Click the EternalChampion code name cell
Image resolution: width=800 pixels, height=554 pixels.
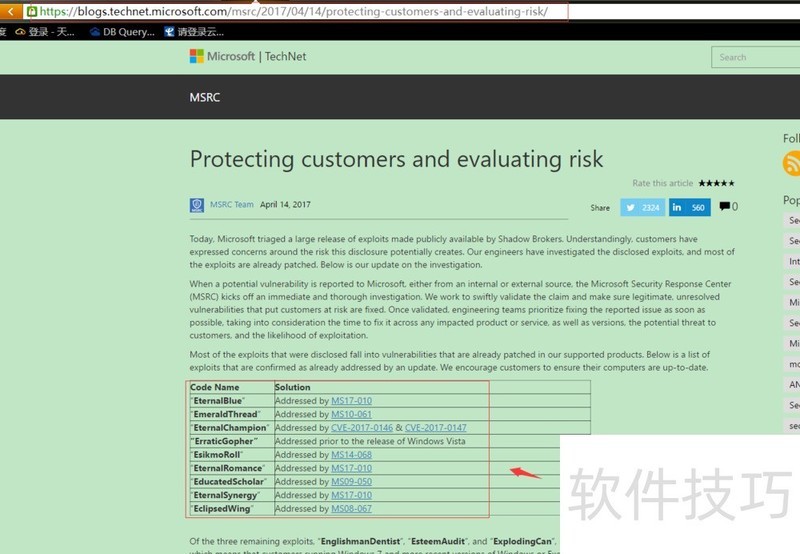[230, 427]
